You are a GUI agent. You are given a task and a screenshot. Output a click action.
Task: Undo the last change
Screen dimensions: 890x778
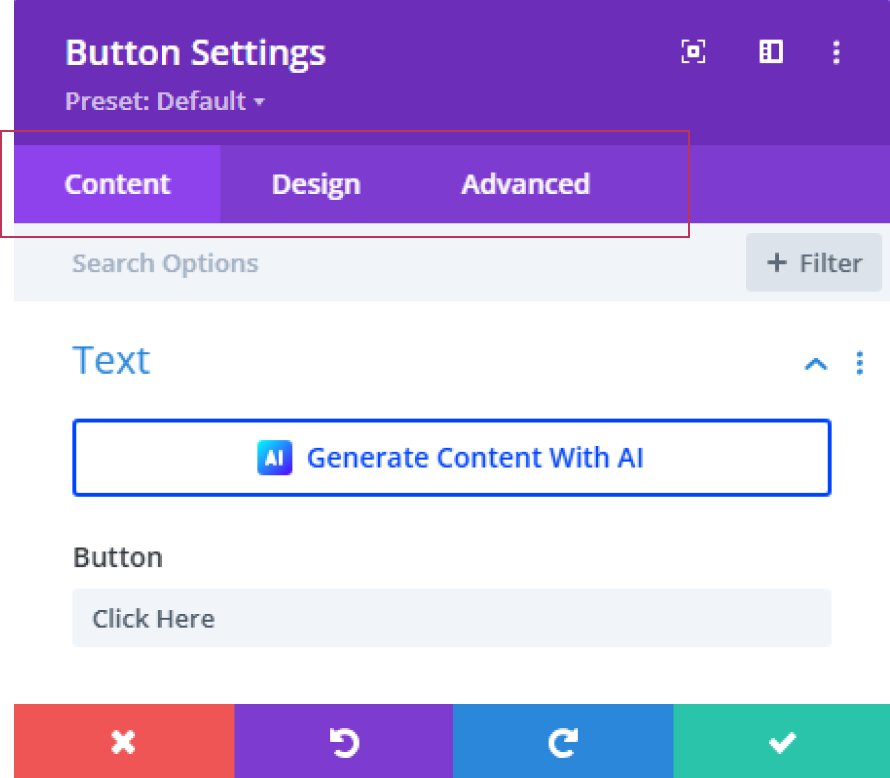point(343,741)
